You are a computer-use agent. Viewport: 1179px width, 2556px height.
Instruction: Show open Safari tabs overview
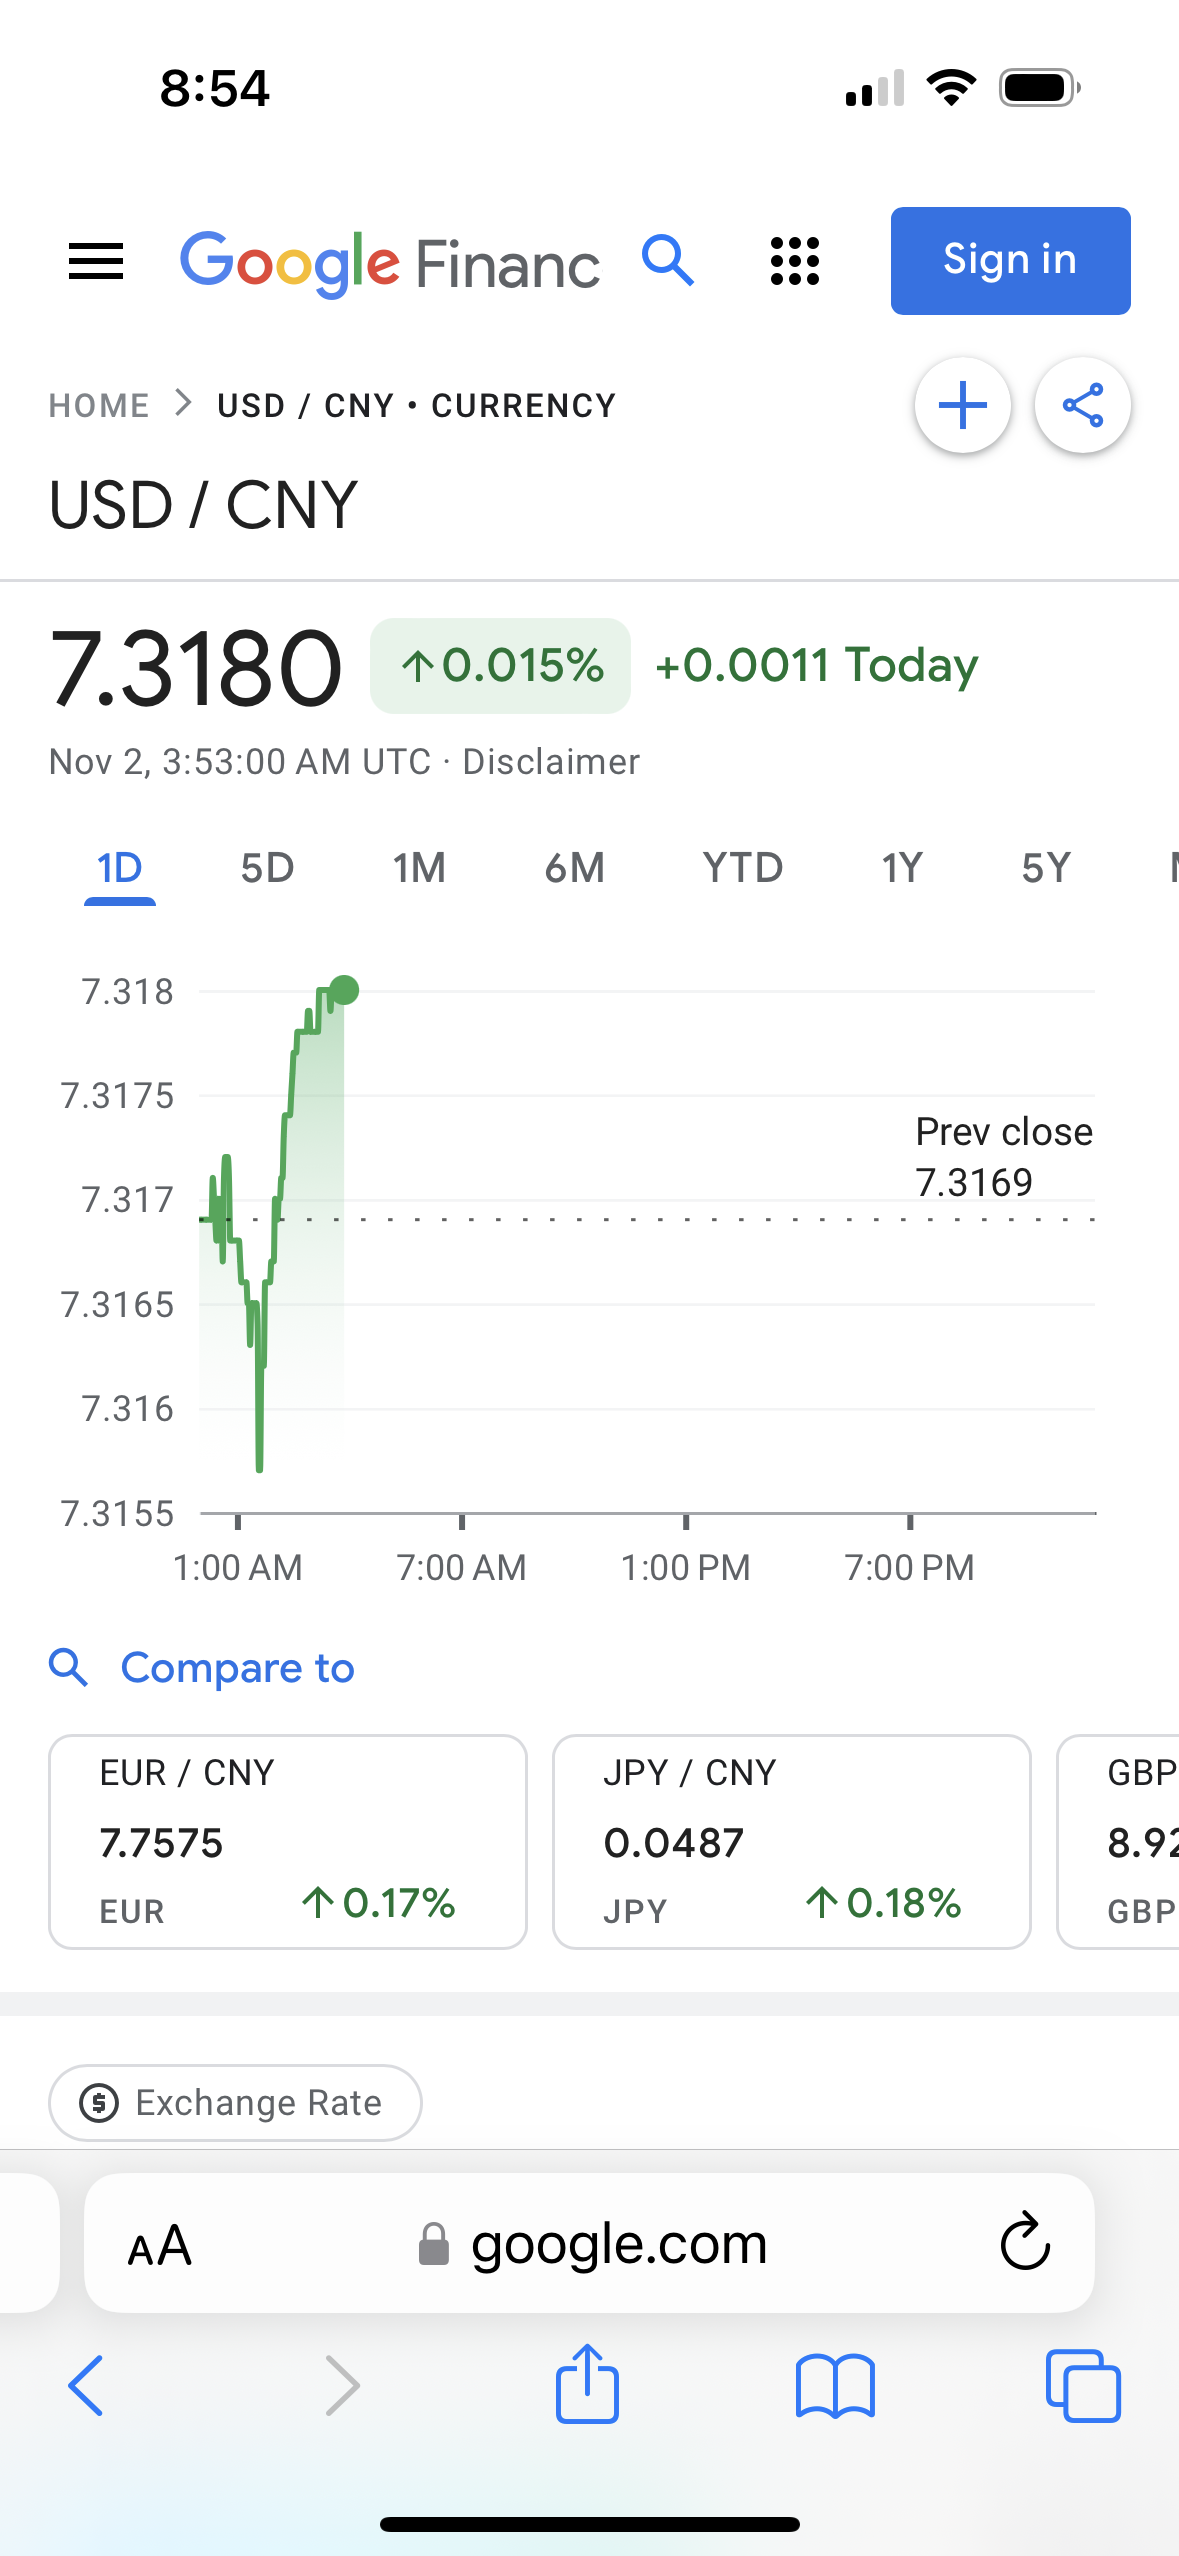pos(1083,2386)
